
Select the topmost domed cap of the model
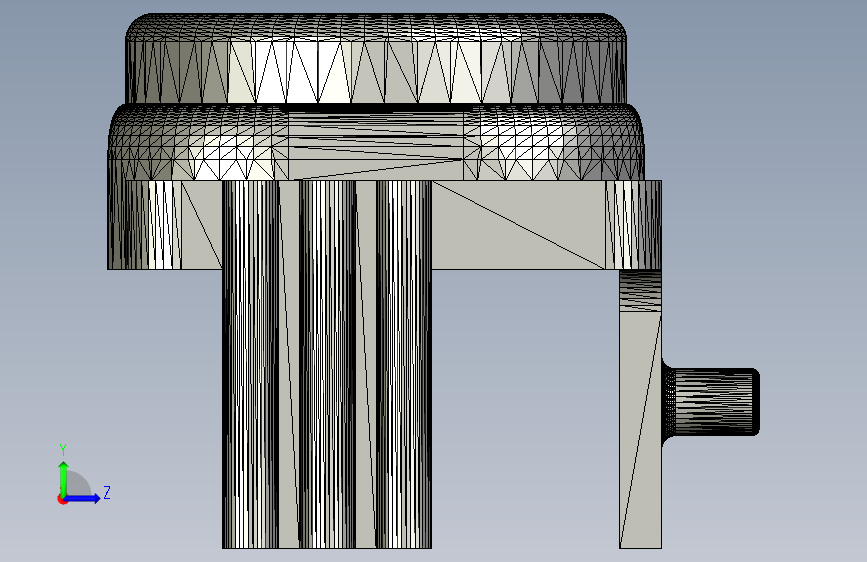click(x=376, y=58)
